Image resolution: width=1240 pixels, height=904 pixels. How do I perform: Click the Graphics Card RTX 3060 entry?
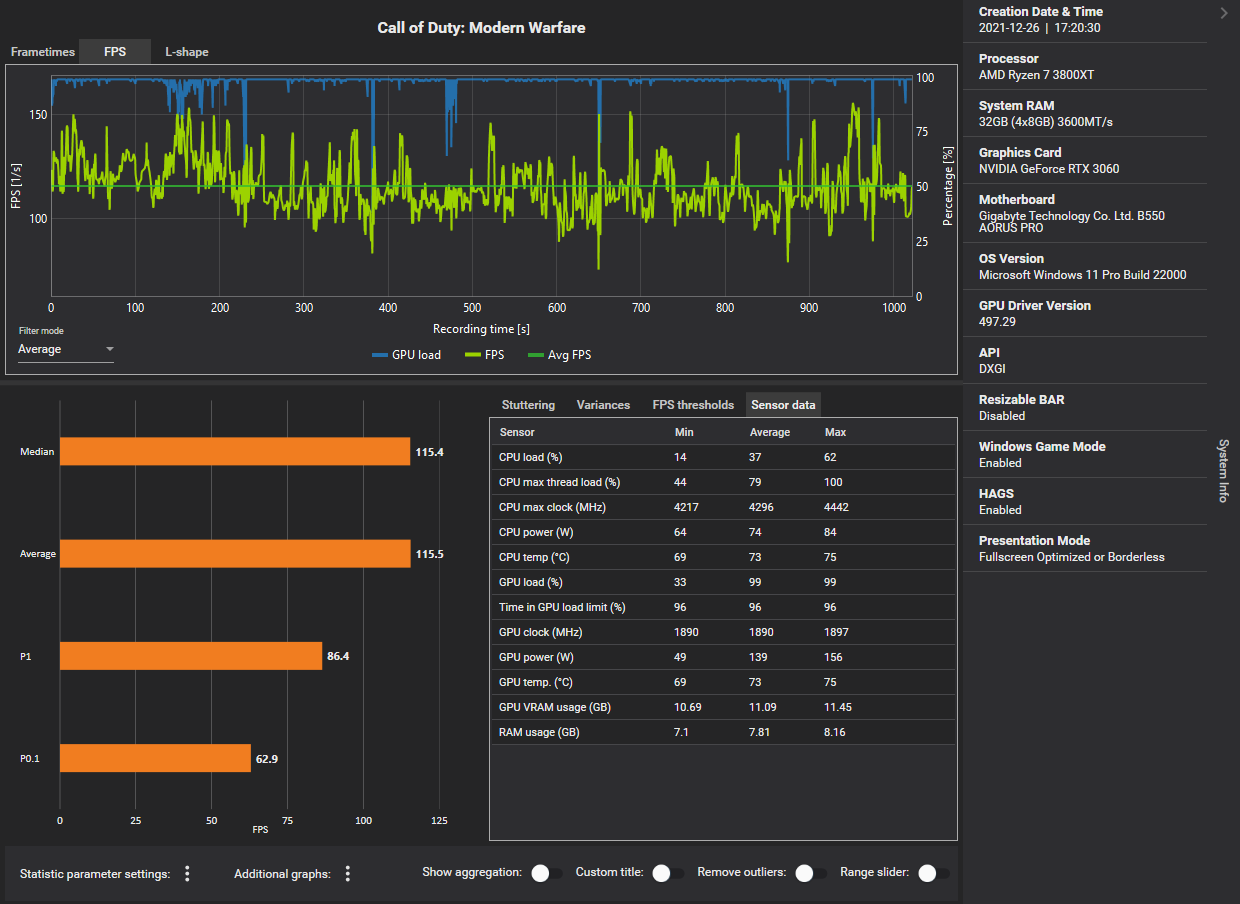pos(1085,160)
